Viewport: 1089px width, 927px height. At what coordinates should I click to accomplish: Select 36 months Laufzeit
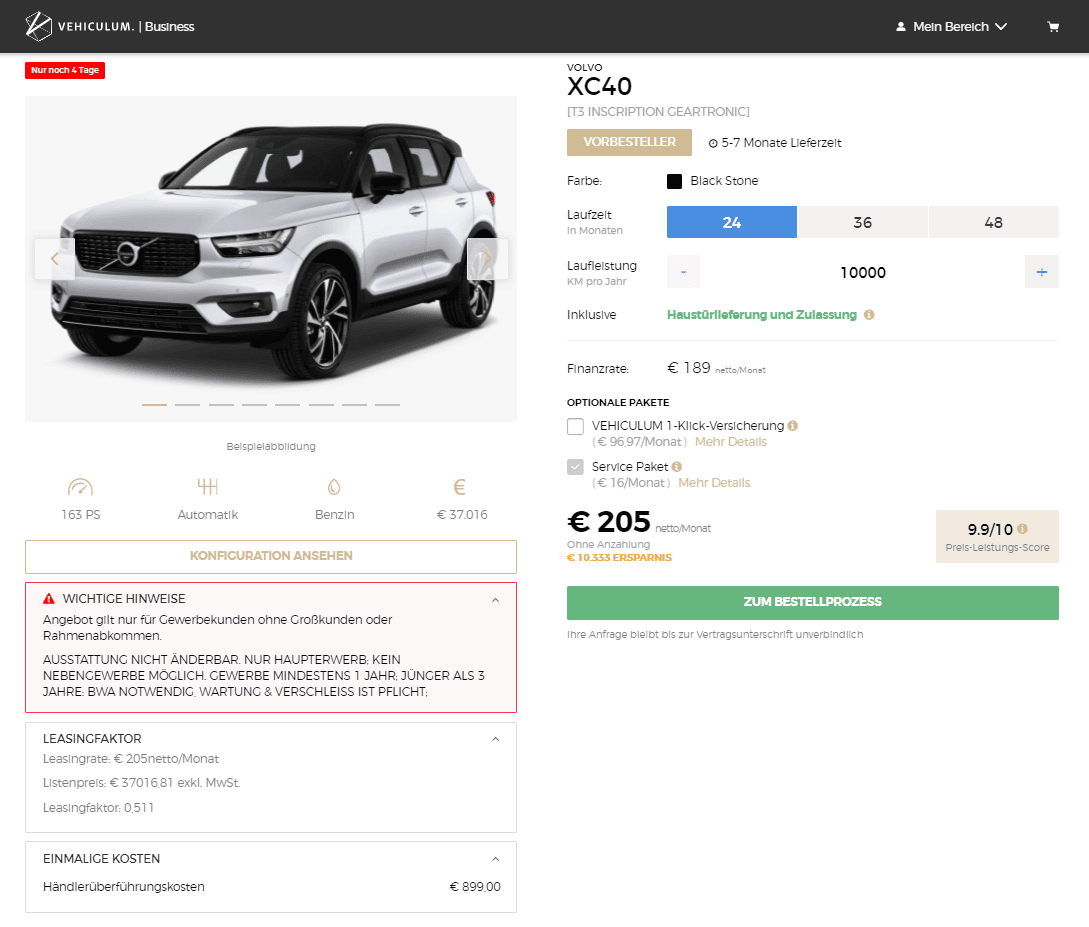coord(863,222)
